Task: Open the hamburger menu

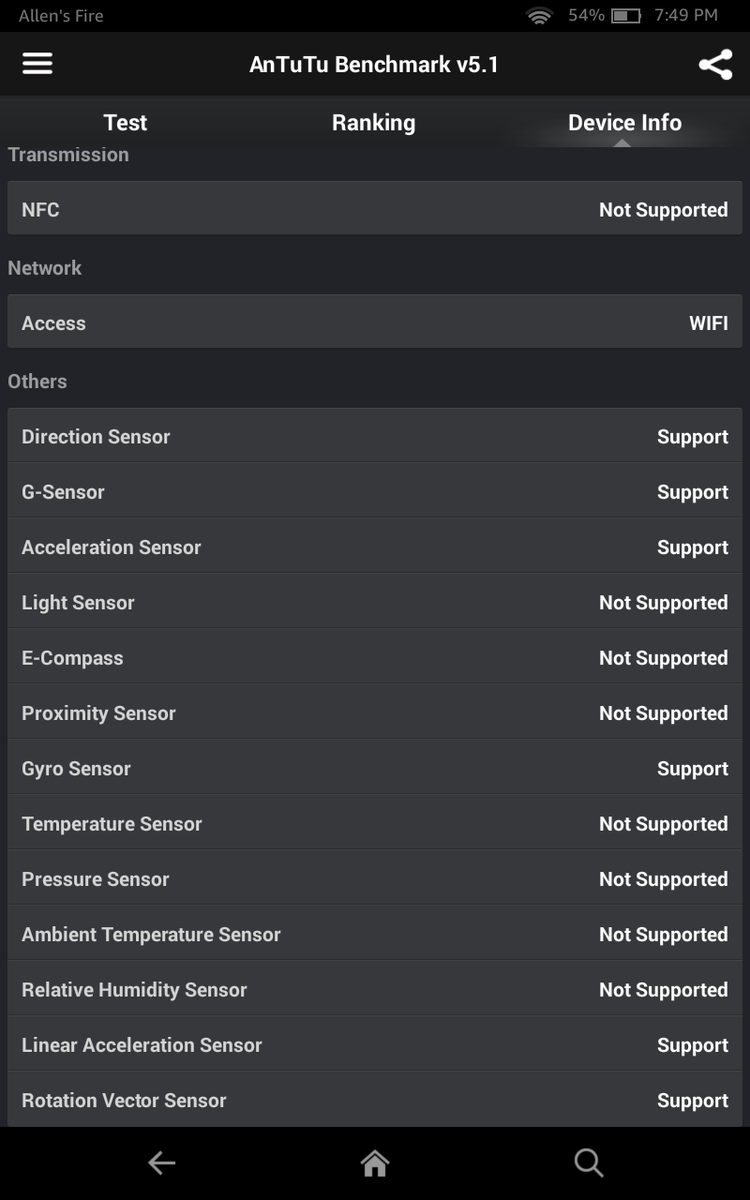Action: (x=37, y=64)
